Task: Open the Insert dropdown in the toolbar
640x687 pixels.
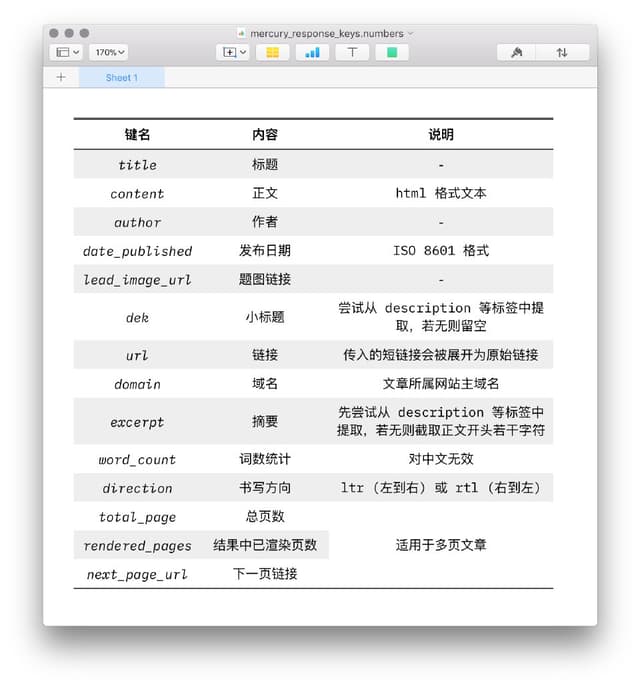Action: pyautogui.click(x=234, y=52)
